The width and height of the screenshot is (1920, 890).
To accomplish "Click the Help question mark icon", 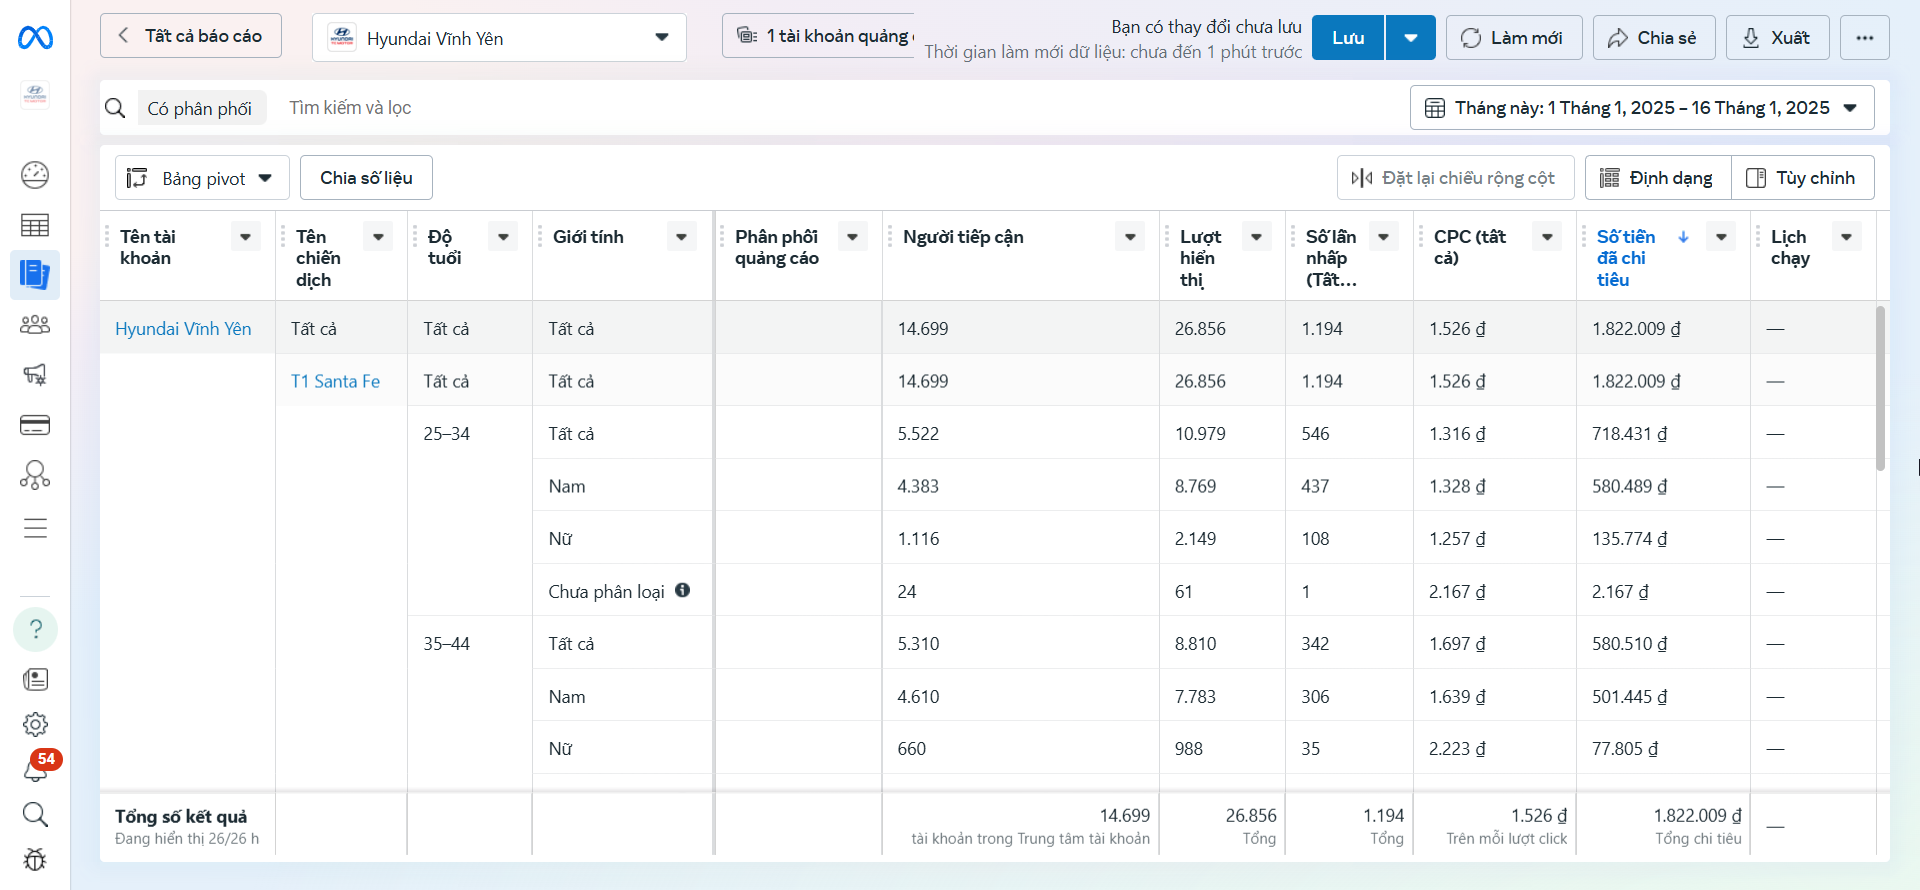I will (35, 629).
